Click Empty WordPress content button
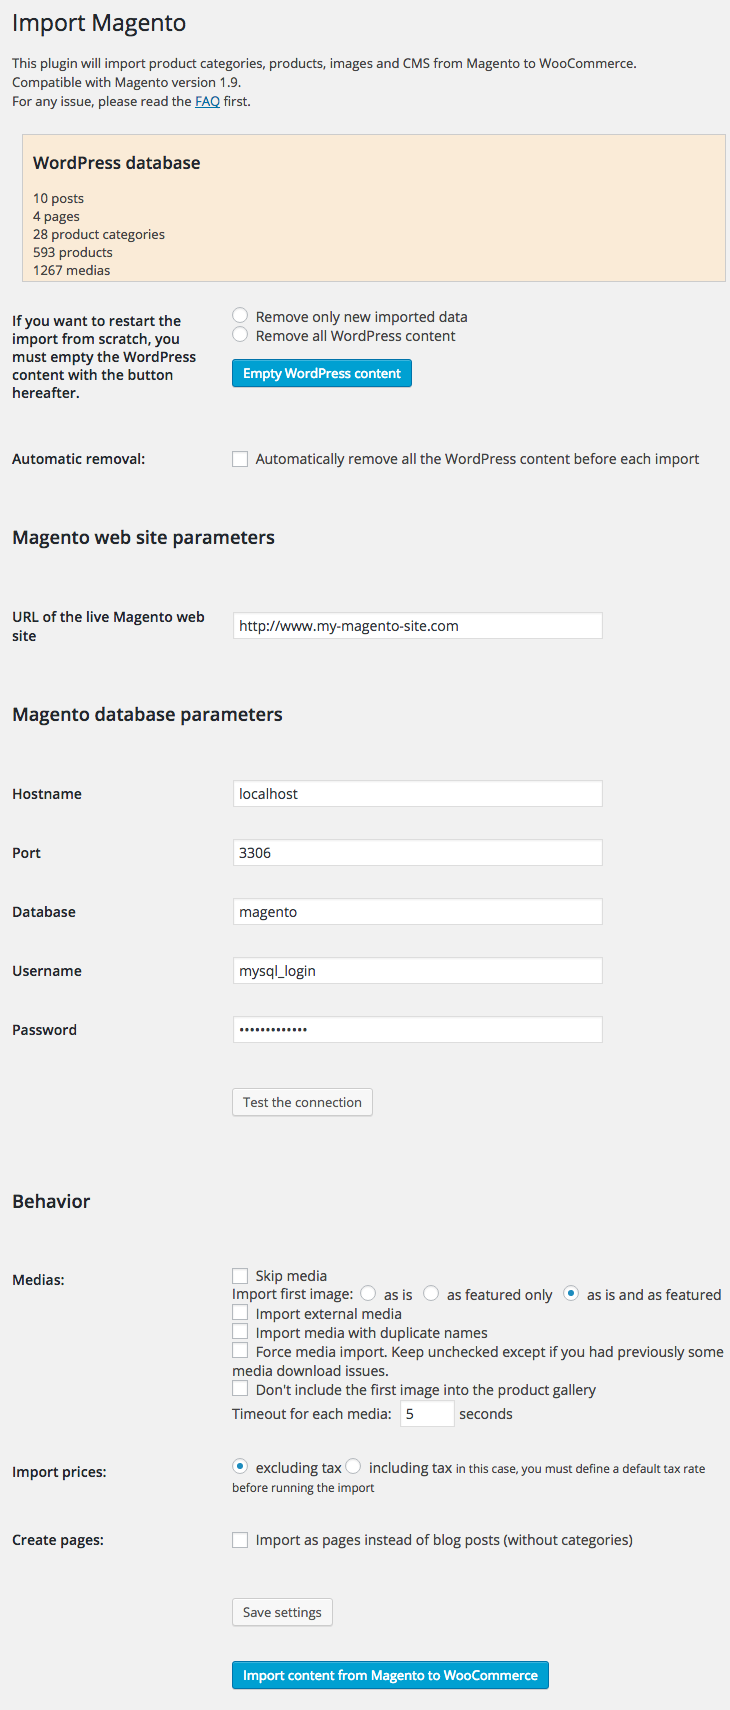This screenshot has width=730, height=1710. [321, 373]
